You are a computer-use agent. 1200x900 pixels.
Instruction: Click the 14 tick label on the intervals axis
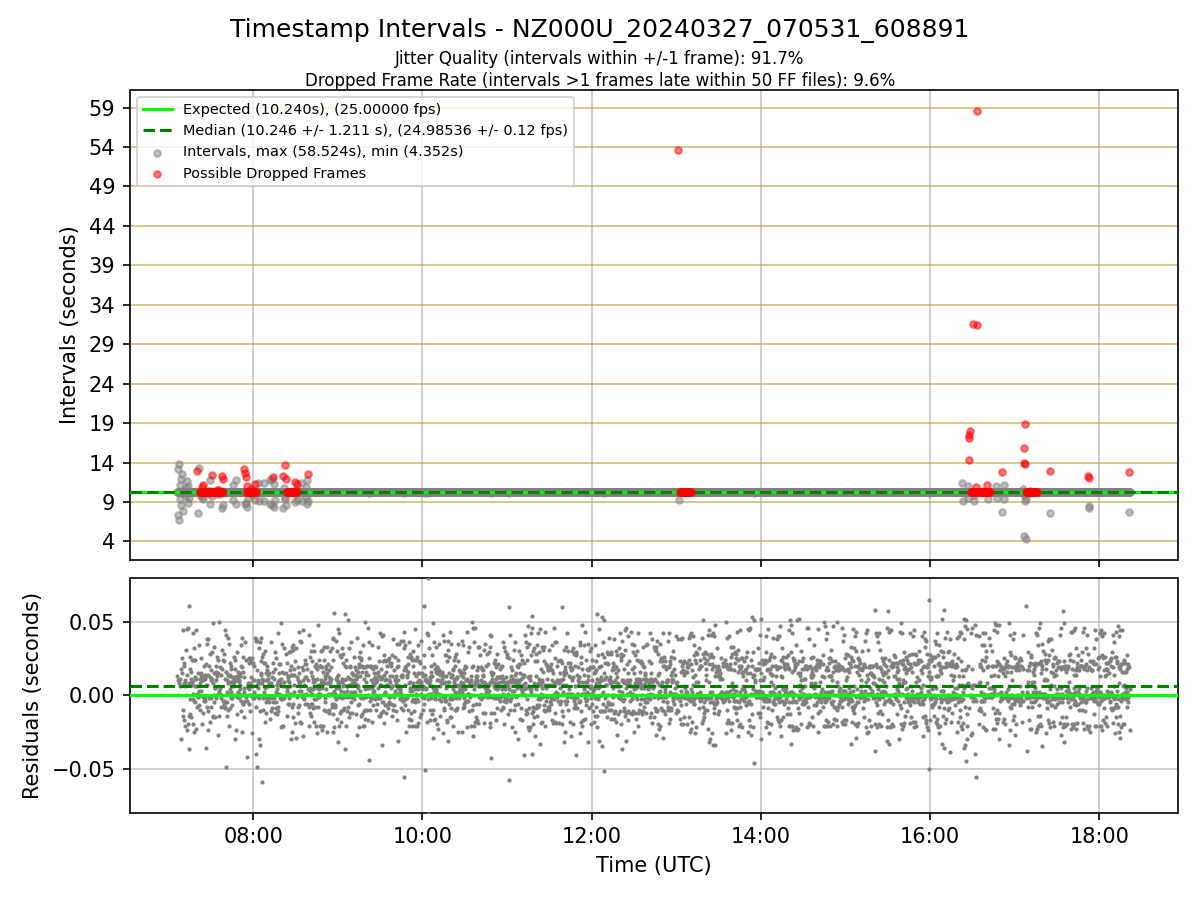[x=104, y=463]
